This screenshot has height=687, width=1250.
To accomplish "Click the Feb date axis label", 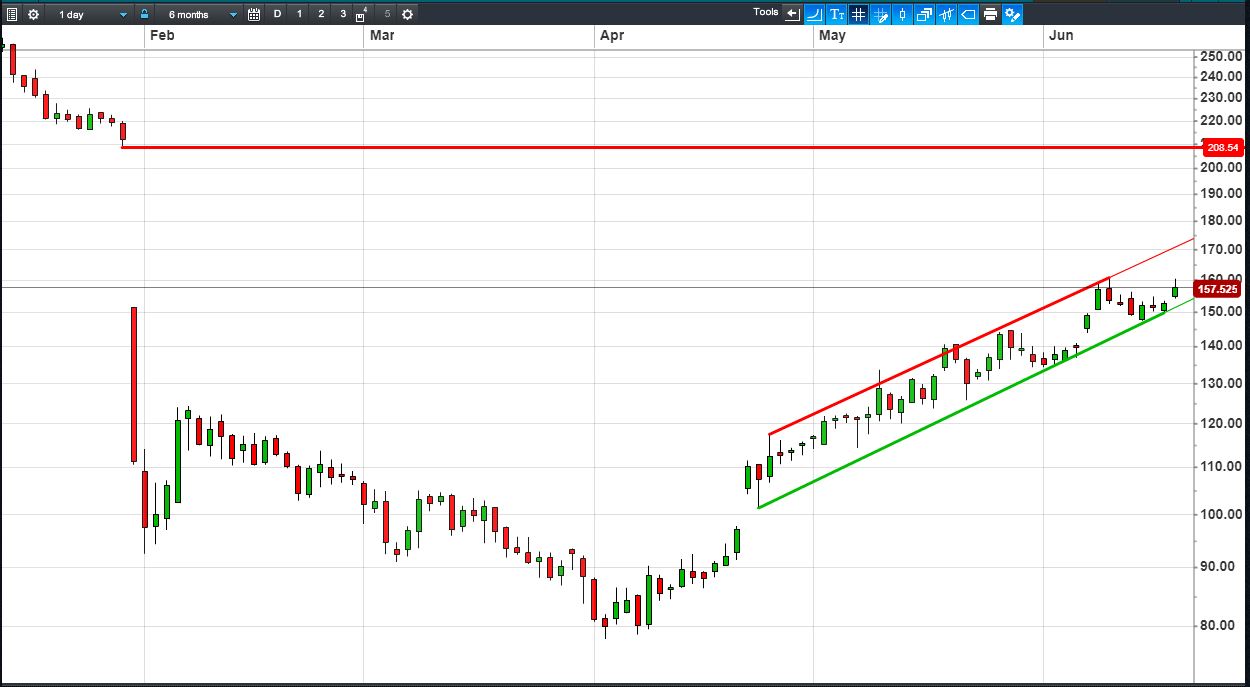I will coord(161,35).
